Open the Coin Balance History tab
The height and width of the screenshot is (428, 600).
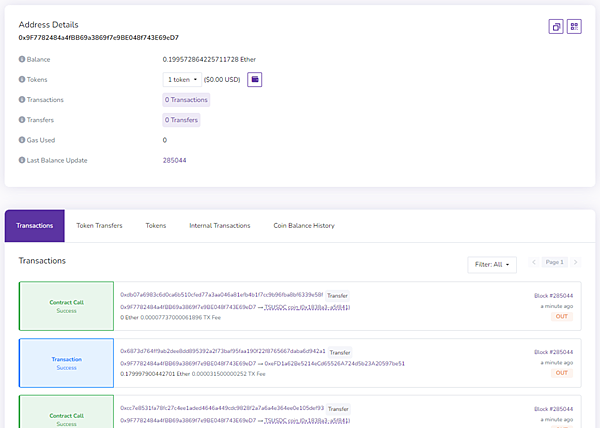[304, 226]
